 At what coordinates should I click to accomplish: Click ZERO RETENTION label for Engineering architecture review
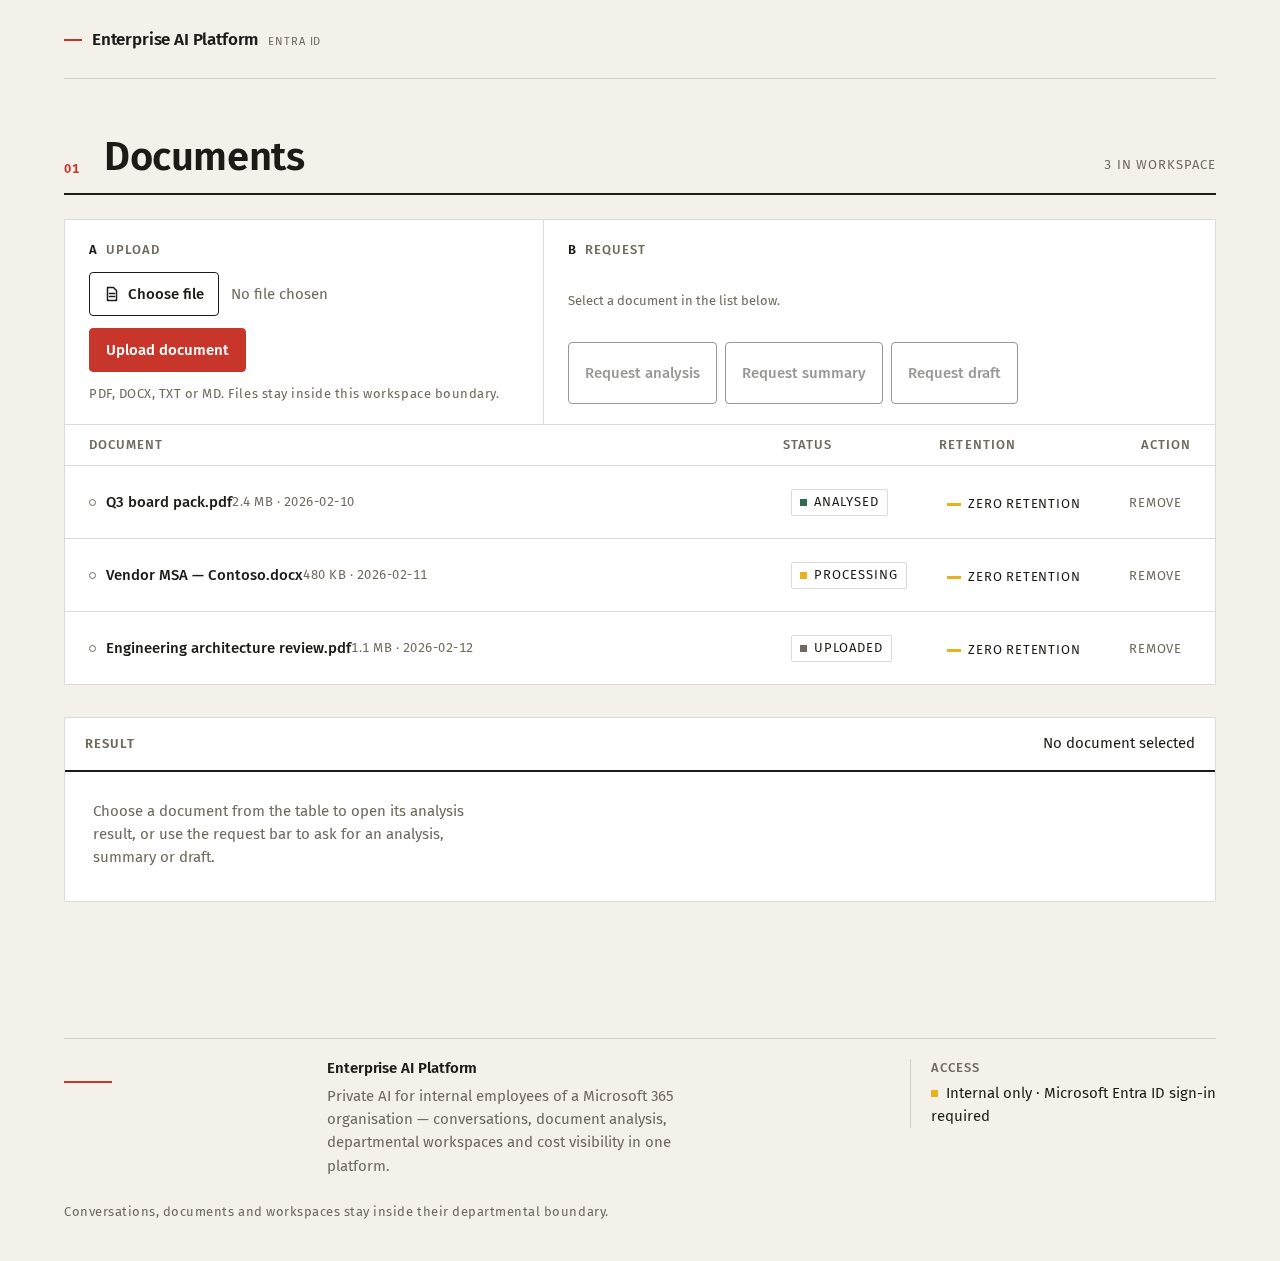tap(1014, 650)
